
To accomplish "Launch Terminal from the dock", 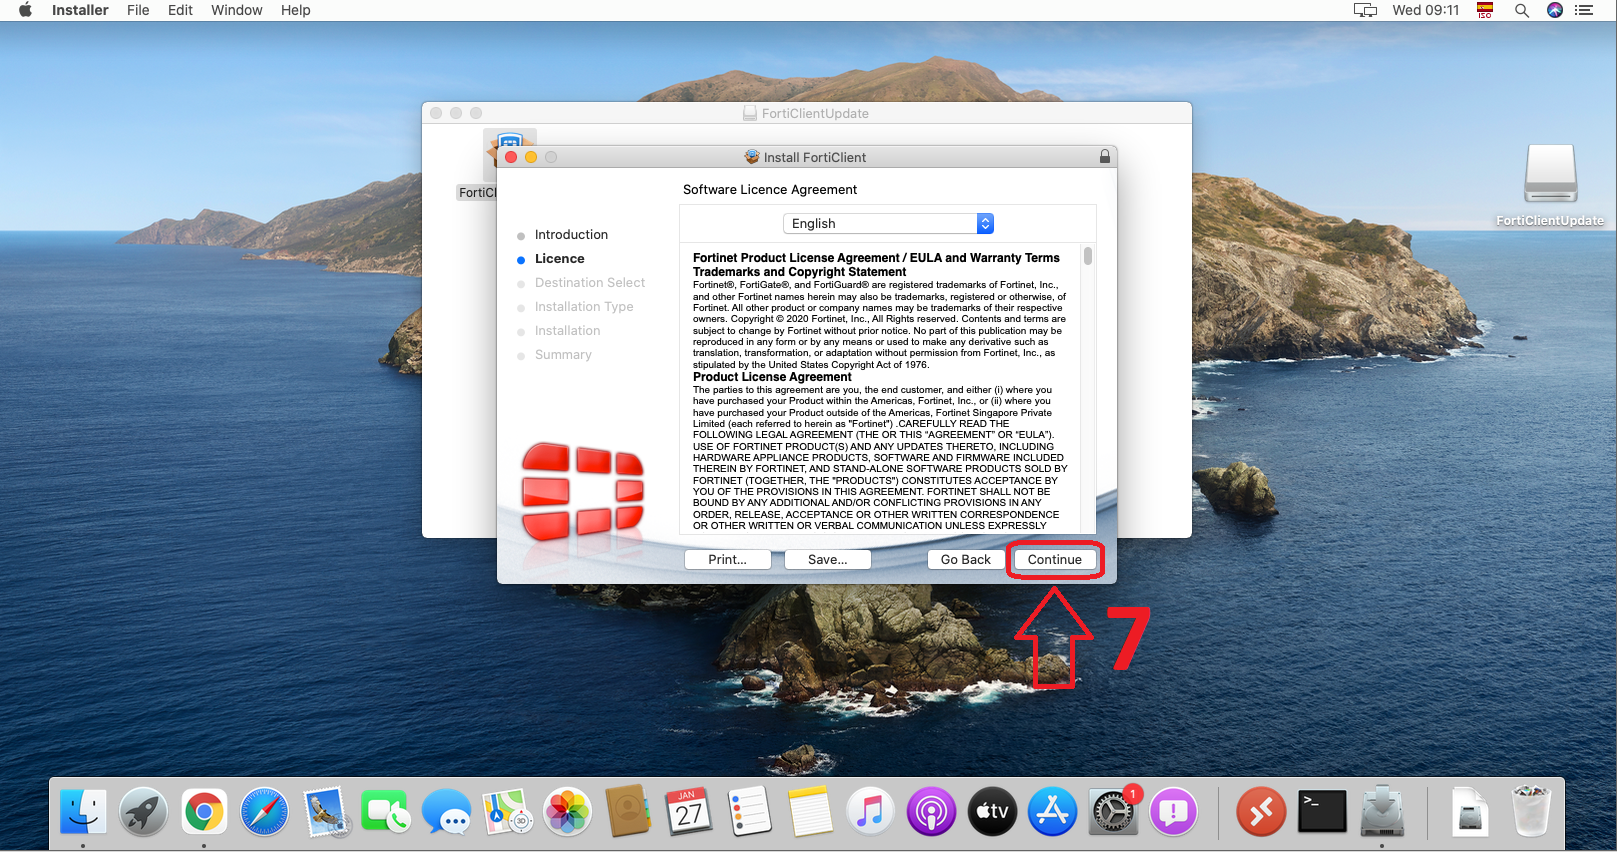I will [1322, 812].
